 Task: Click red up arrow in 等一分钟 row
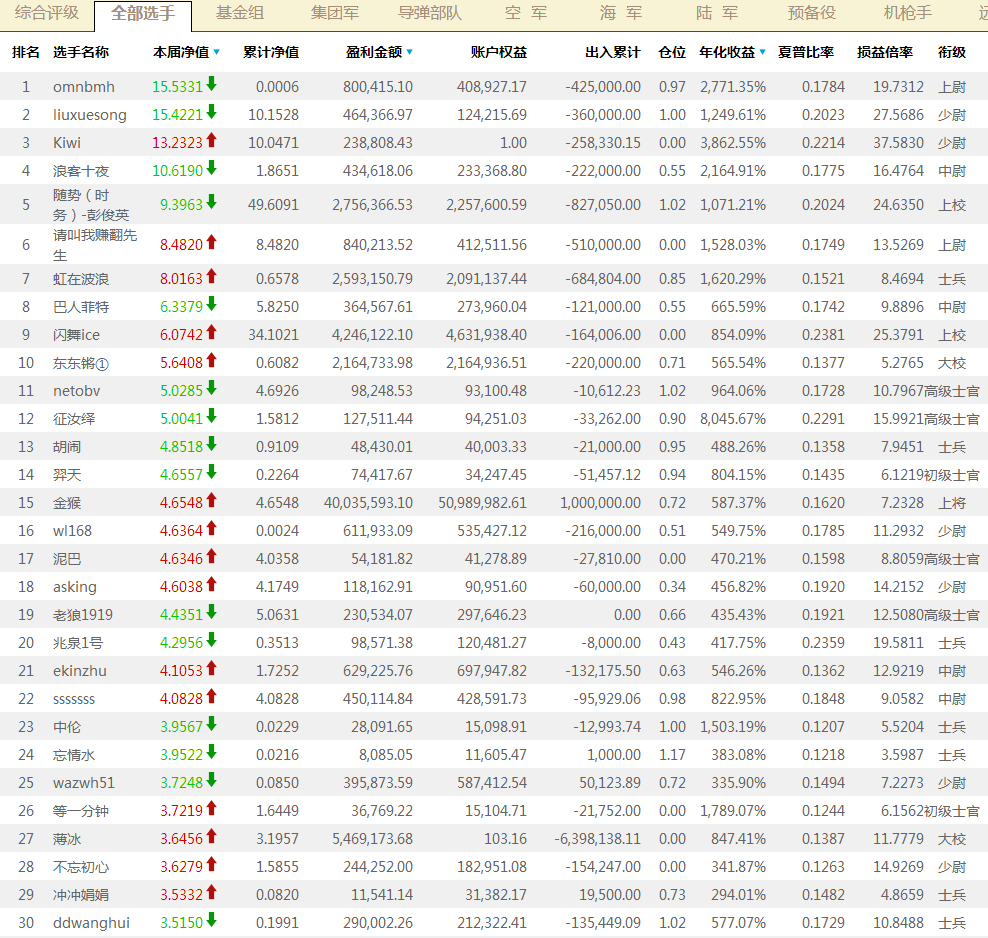coord(212,808)
